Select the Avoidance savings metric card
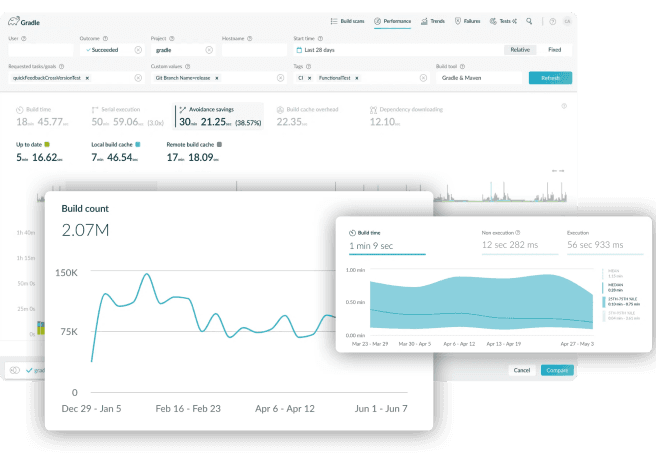Image resolution: width=656 pixels, height=476 pixels. tap(219, 117)
